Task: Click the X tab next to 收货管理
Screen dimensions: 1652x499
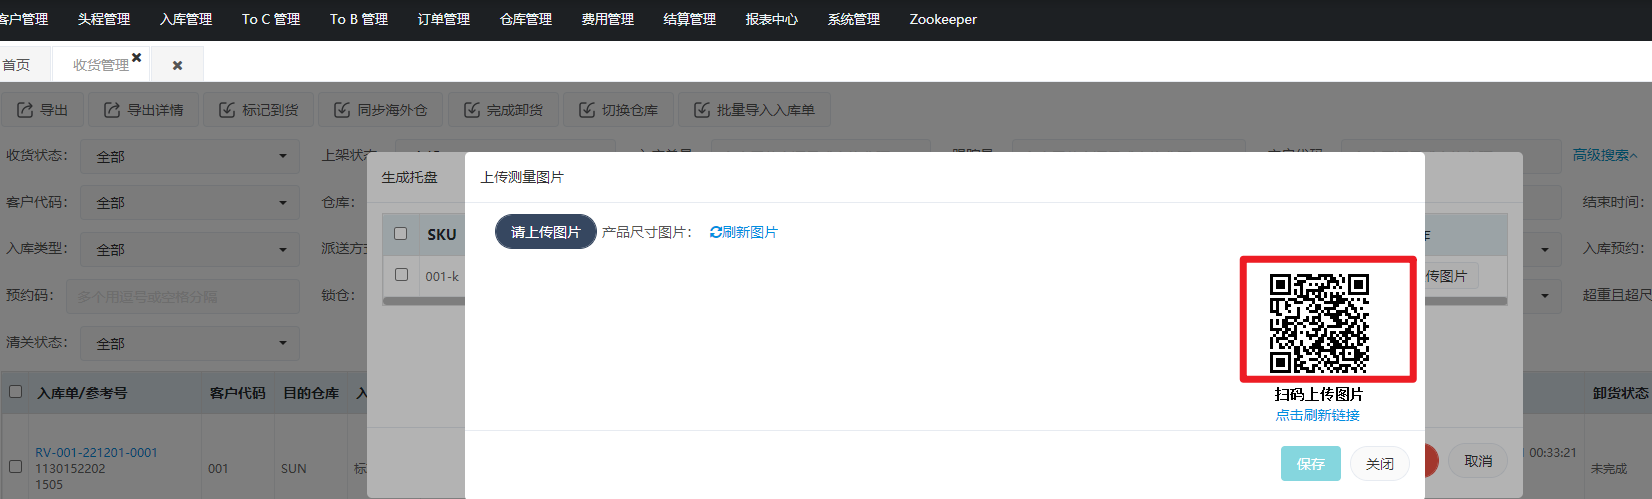Action: point(177,65)
